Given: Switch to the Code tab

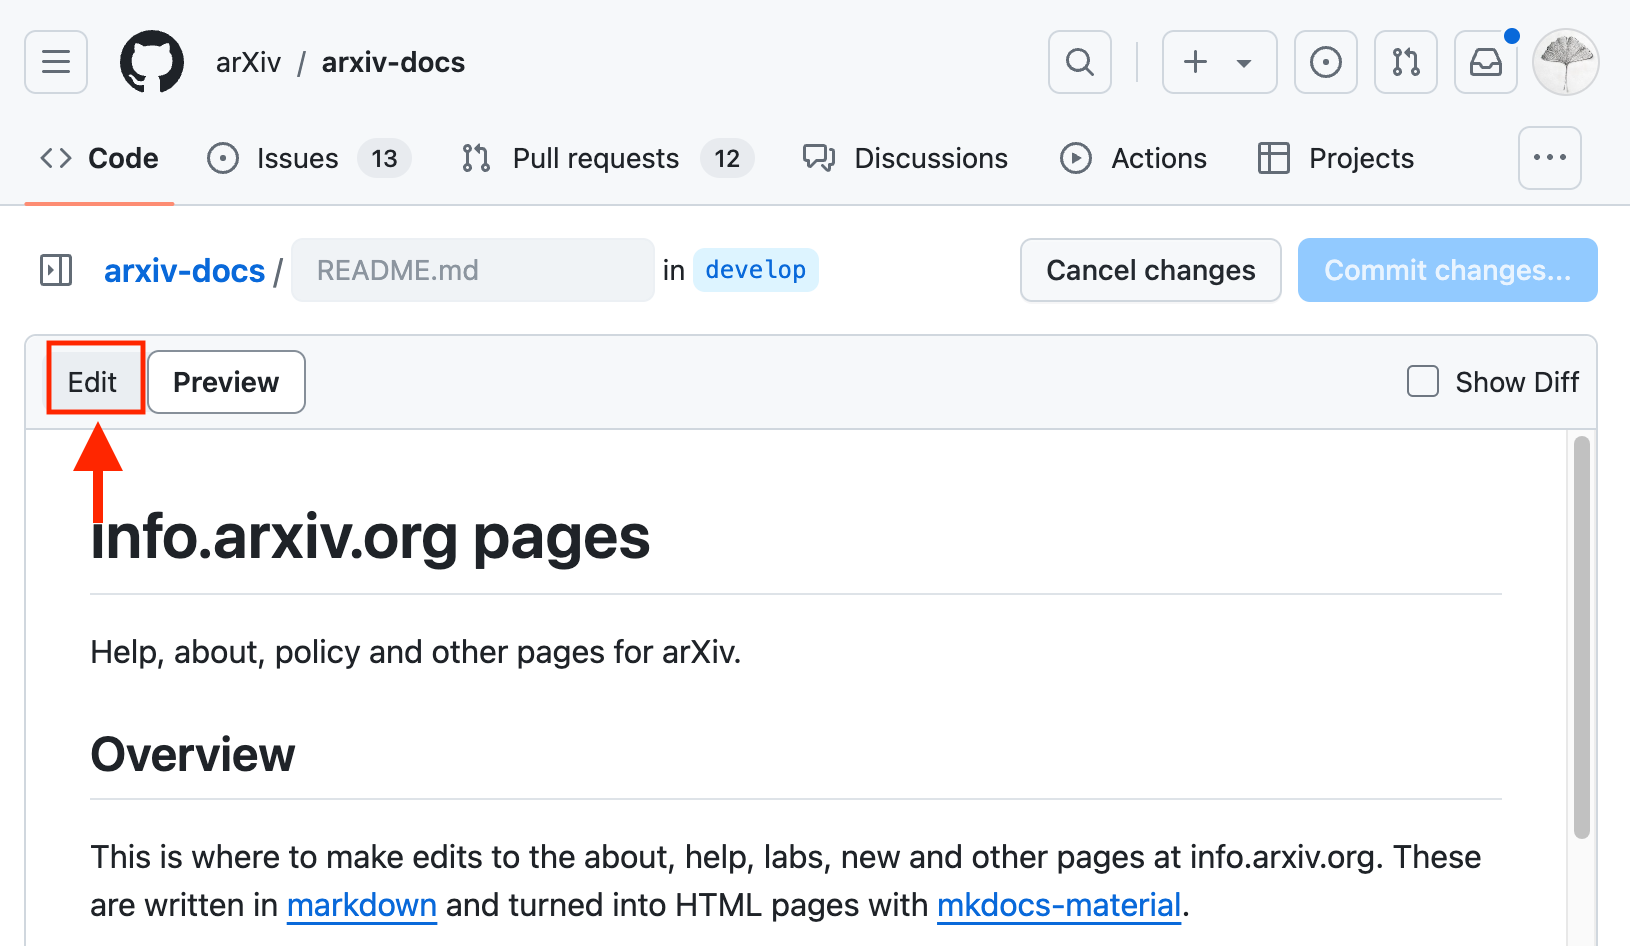Looking at the screenshot, I should click(x=99, y=157).
